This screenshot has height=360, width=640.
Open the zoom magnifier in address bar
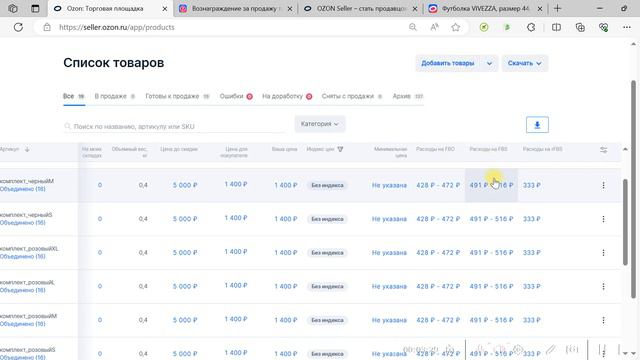coord(413,27)
